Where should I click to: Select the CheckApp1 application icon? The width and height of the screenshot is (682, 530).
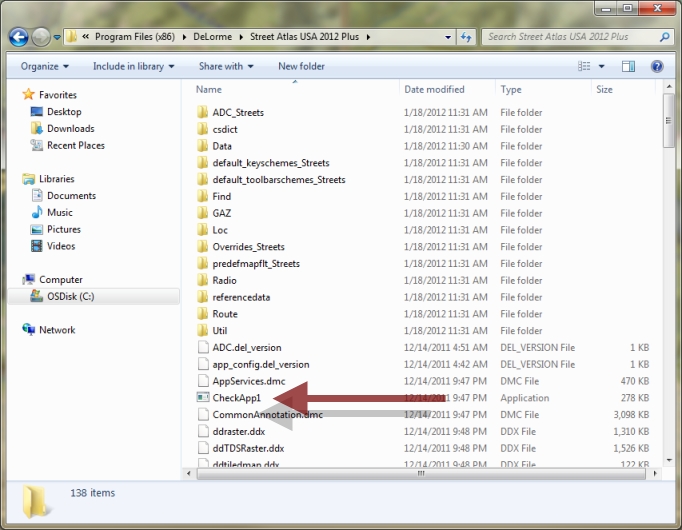pyautogui.click(x=203, y=397)
